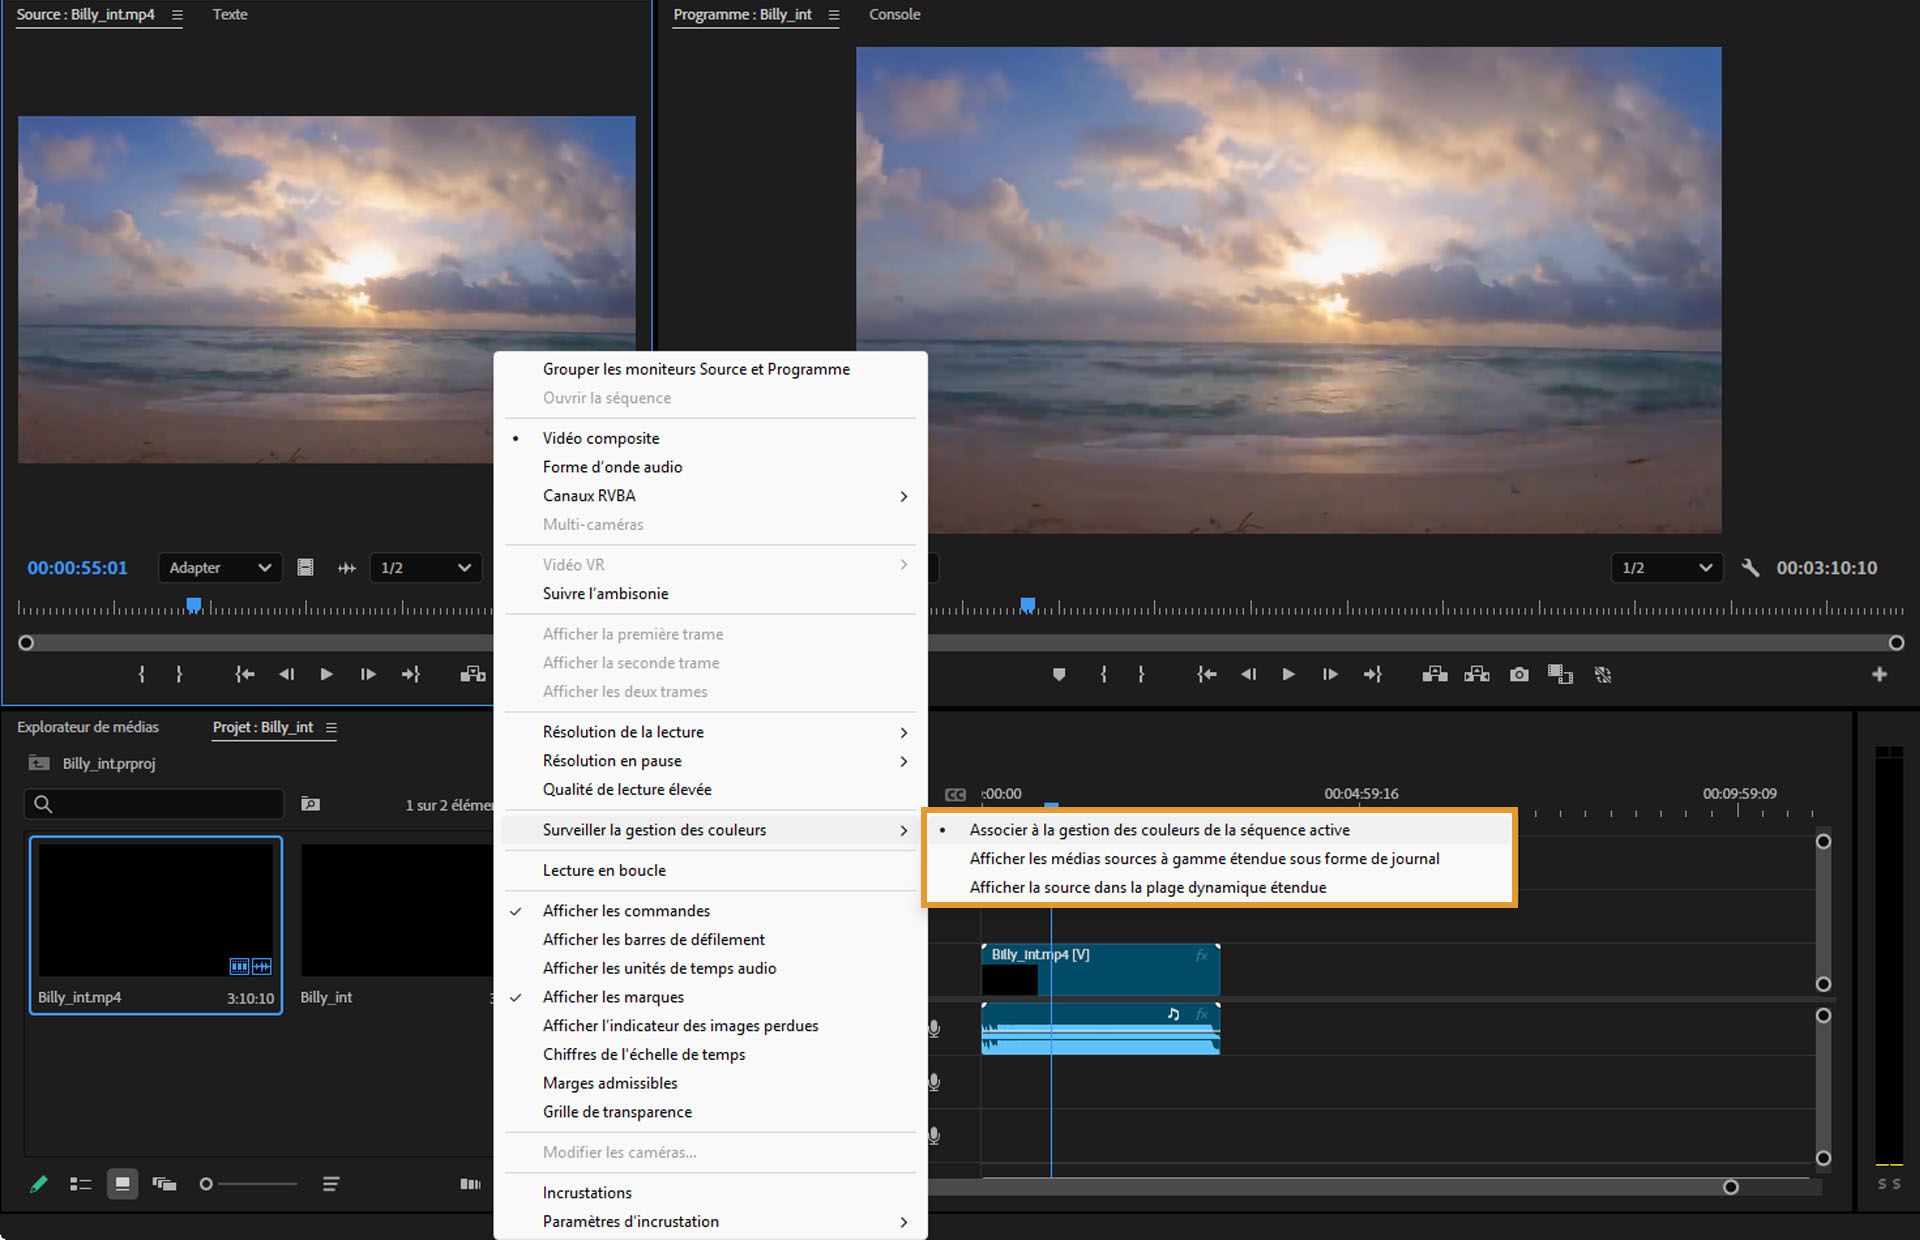Open the Adapter zoom level dropdown
Screen dimensions: 1920x1240
point(220,568)
